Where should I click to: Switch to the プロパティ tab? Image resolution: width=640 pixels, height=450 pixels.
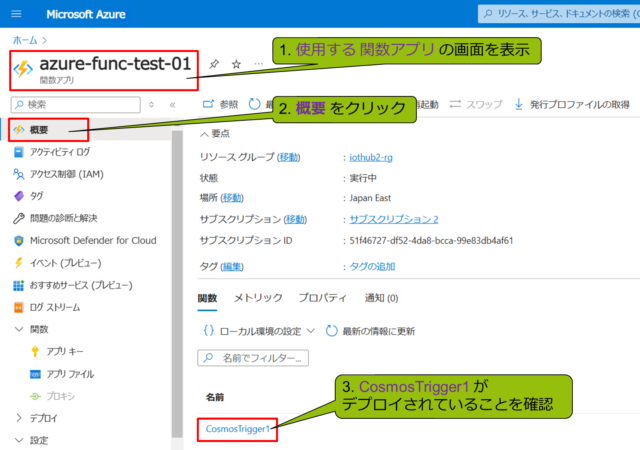coord(322,298)
